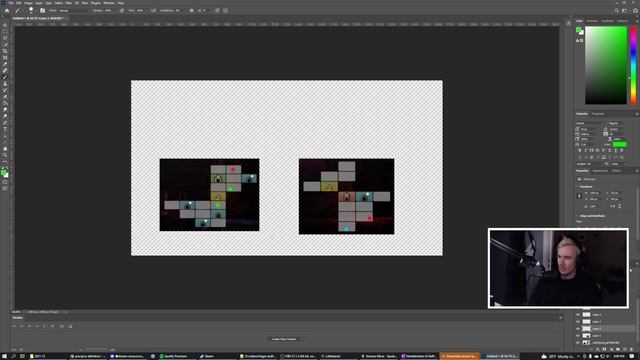Click the green color picker field
This screenshot has width=640, height=360.
coord(606,65)
